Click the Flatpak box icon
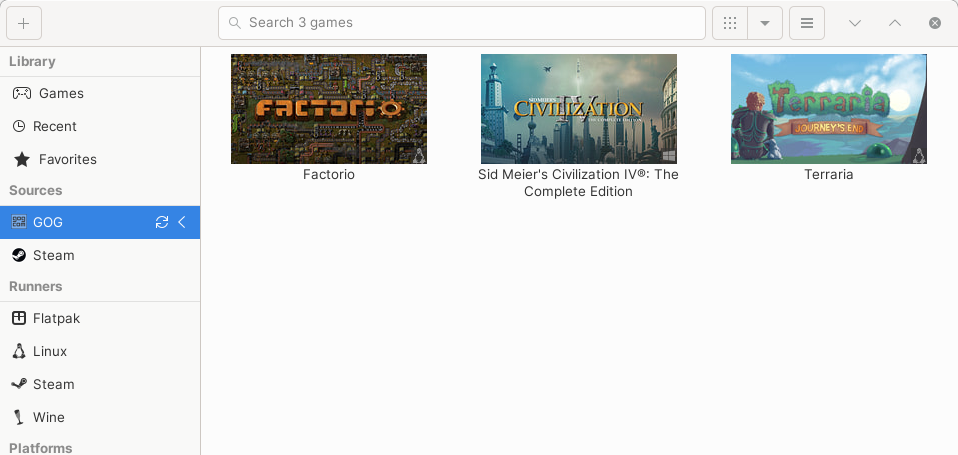 click(19, 318)
